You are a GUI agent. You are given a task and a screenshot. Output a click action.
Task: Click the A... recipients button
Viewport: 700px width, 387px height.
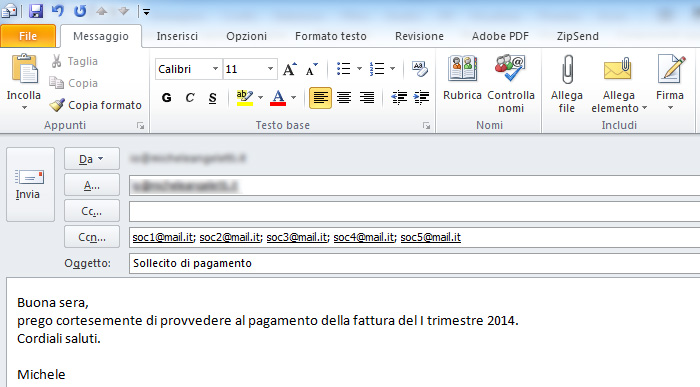pos(92,185)
